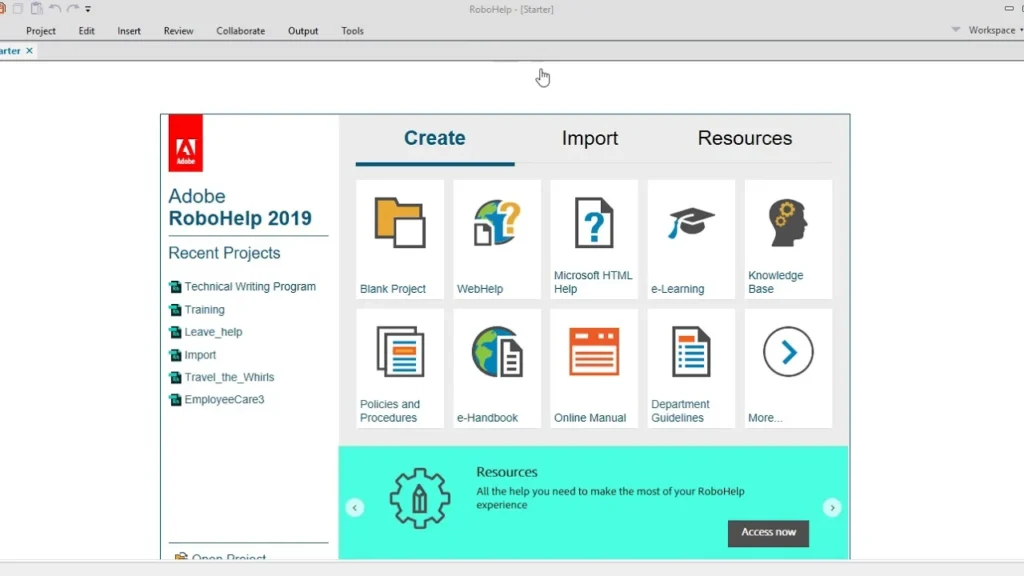Open the Collaborate menu
Viewport: 1024px width, 576px height.
tap(240, 31)
